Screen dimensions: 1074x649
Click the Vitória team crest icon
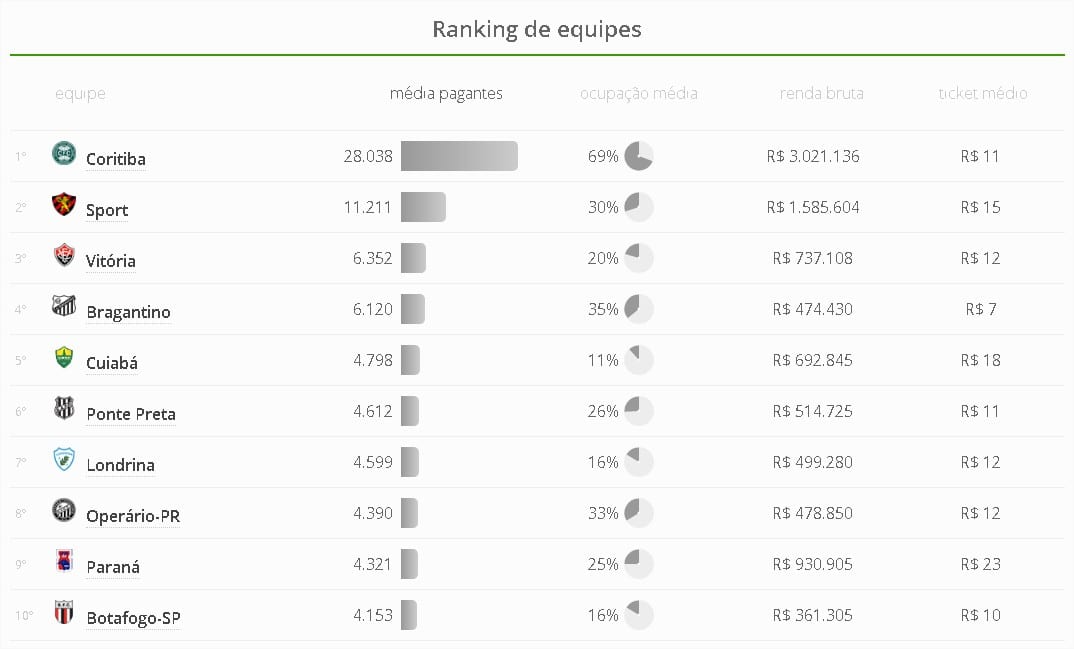click(64, 256)
